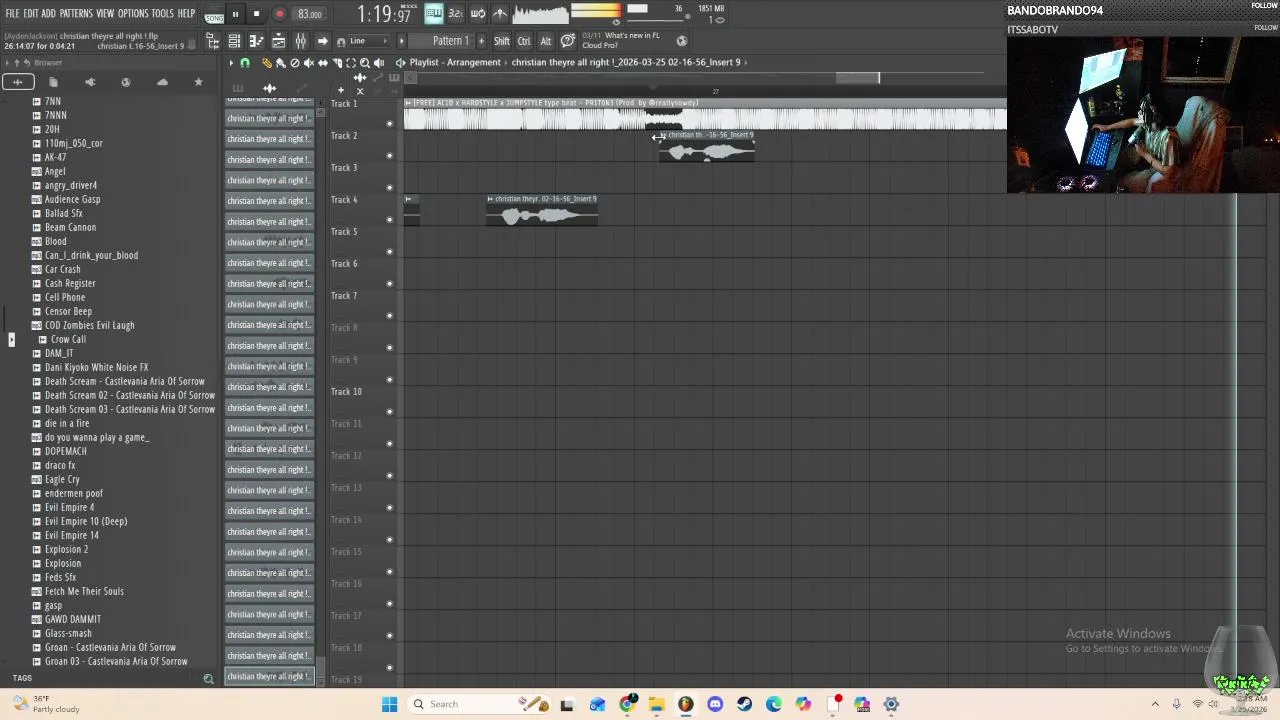The height and width of the screenshot is (720, 1280).
Task: Open the Line snap dropdown
Action: point(368,41)
